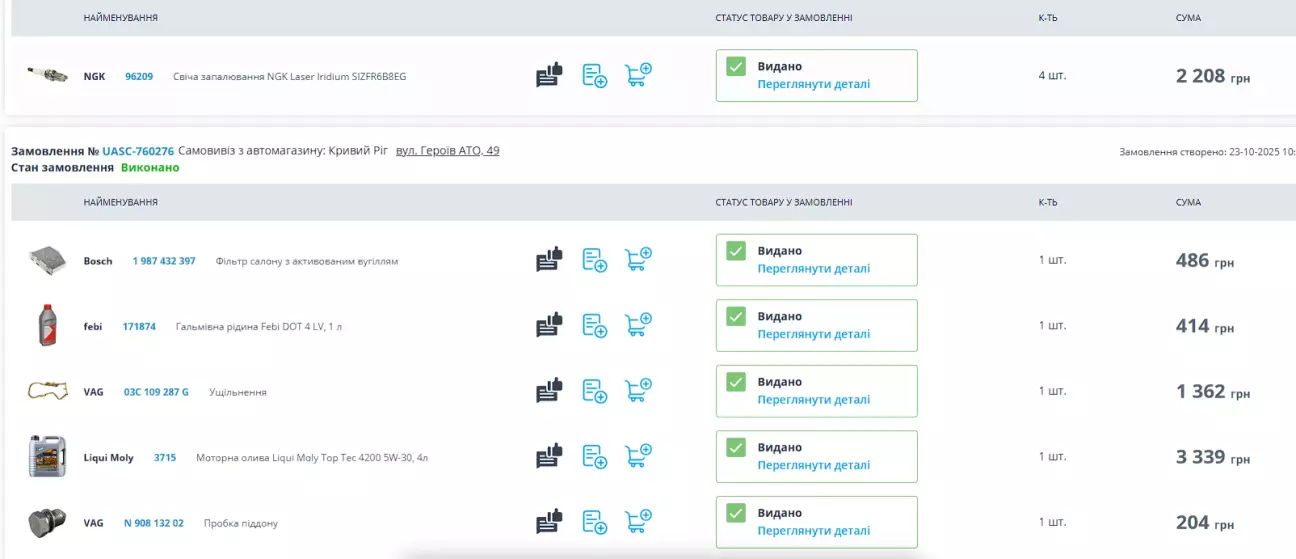Open article 171874 for febi brake fluid
This screenshot has height=559, width=1296.
pos(139,326)
